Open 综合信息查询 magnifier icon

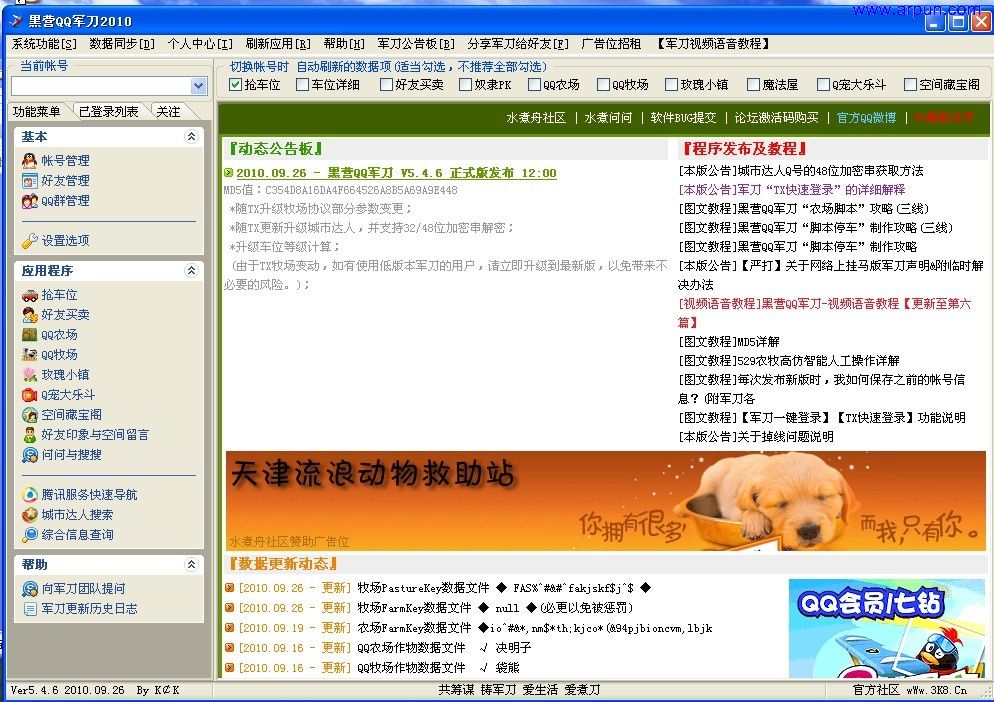point(30,535)
